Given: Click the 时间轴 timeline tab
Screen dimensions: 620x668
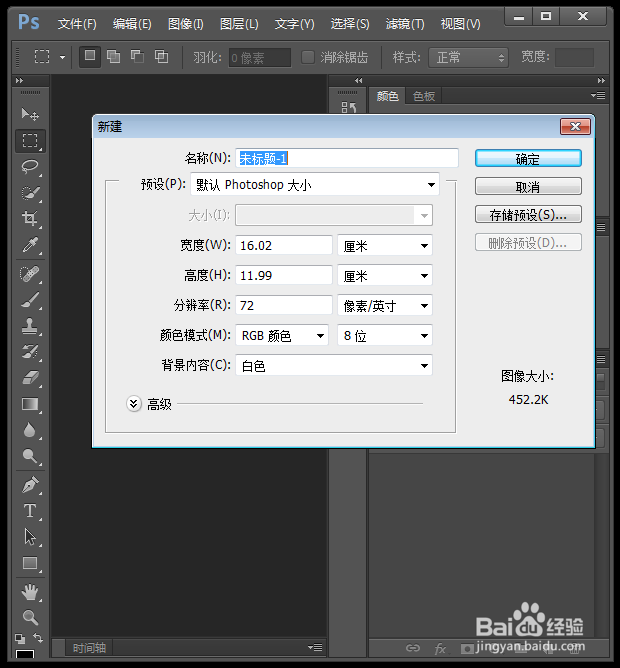Looking at the screenshot, I should (89, 648).
